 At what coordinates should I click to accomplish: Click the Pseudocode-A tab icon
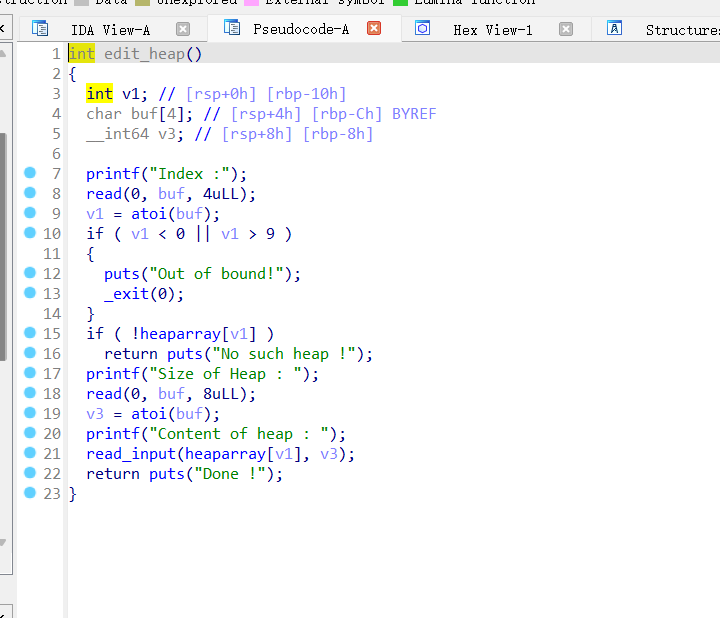pyautogui.click(x=232, y=28)
